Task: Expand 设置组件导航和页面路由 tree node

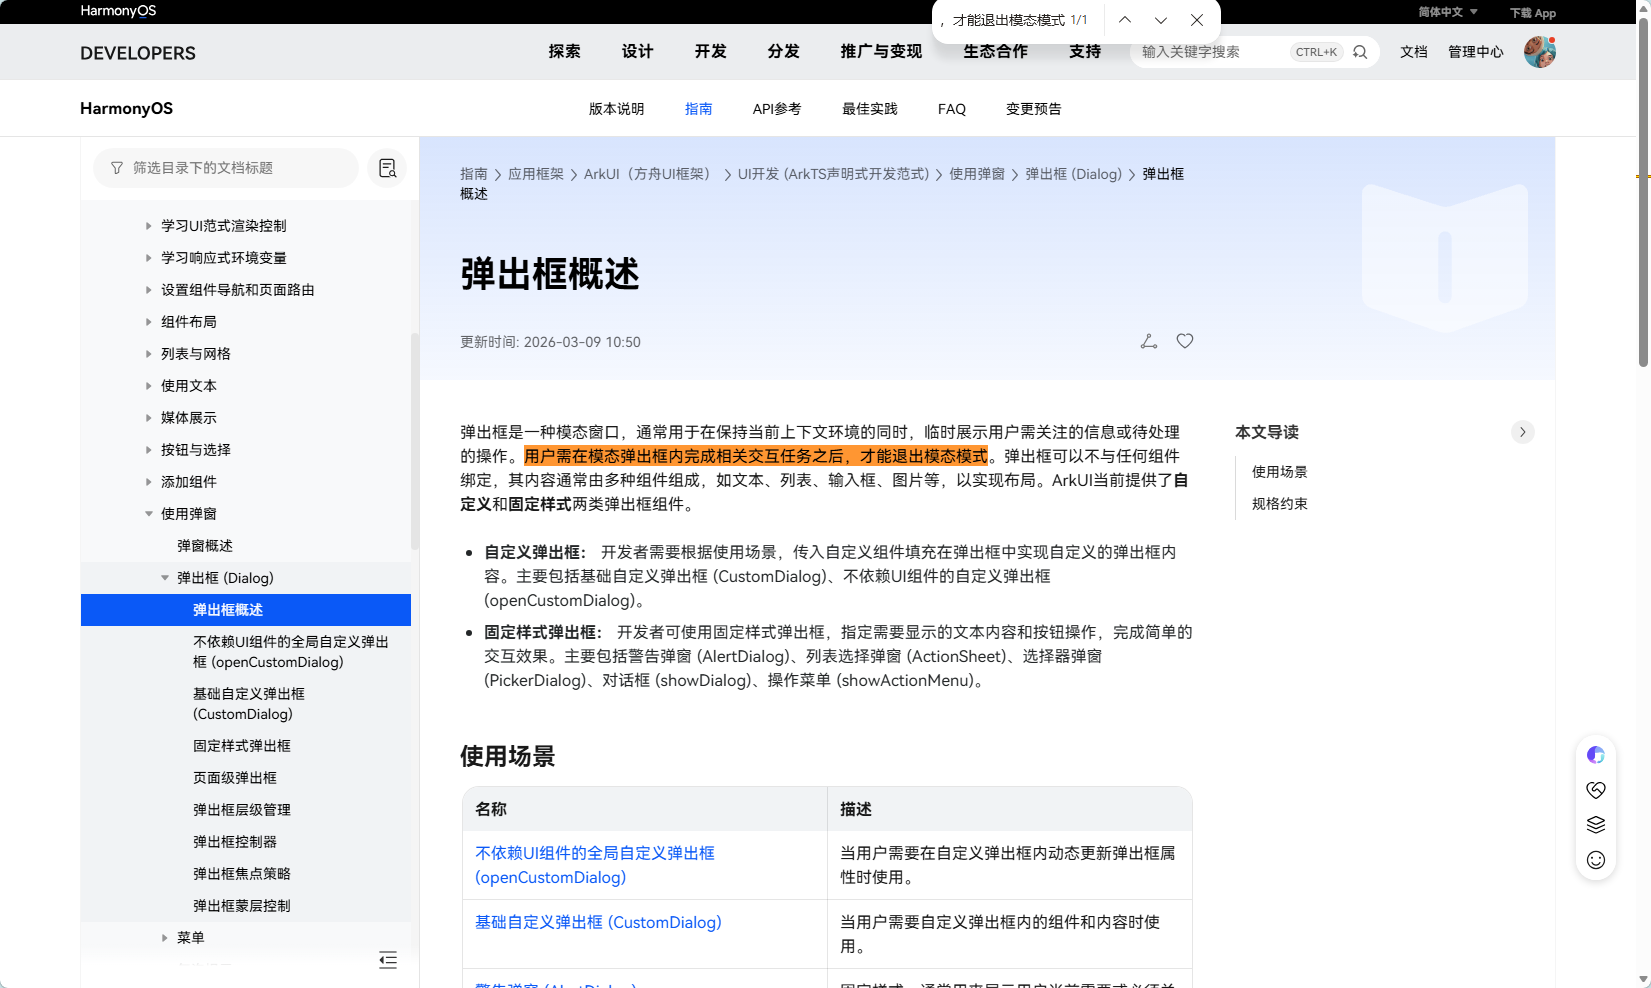Action: [x=149, y=290]
